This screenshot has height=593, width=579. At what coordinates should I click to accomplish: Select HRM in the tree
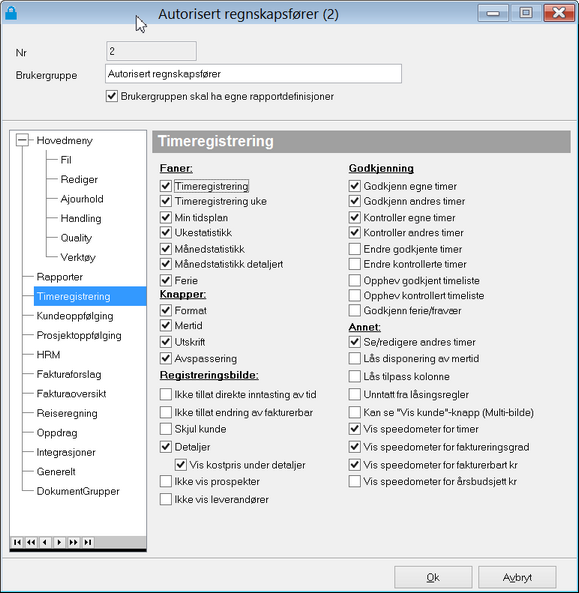coord(48,355)
